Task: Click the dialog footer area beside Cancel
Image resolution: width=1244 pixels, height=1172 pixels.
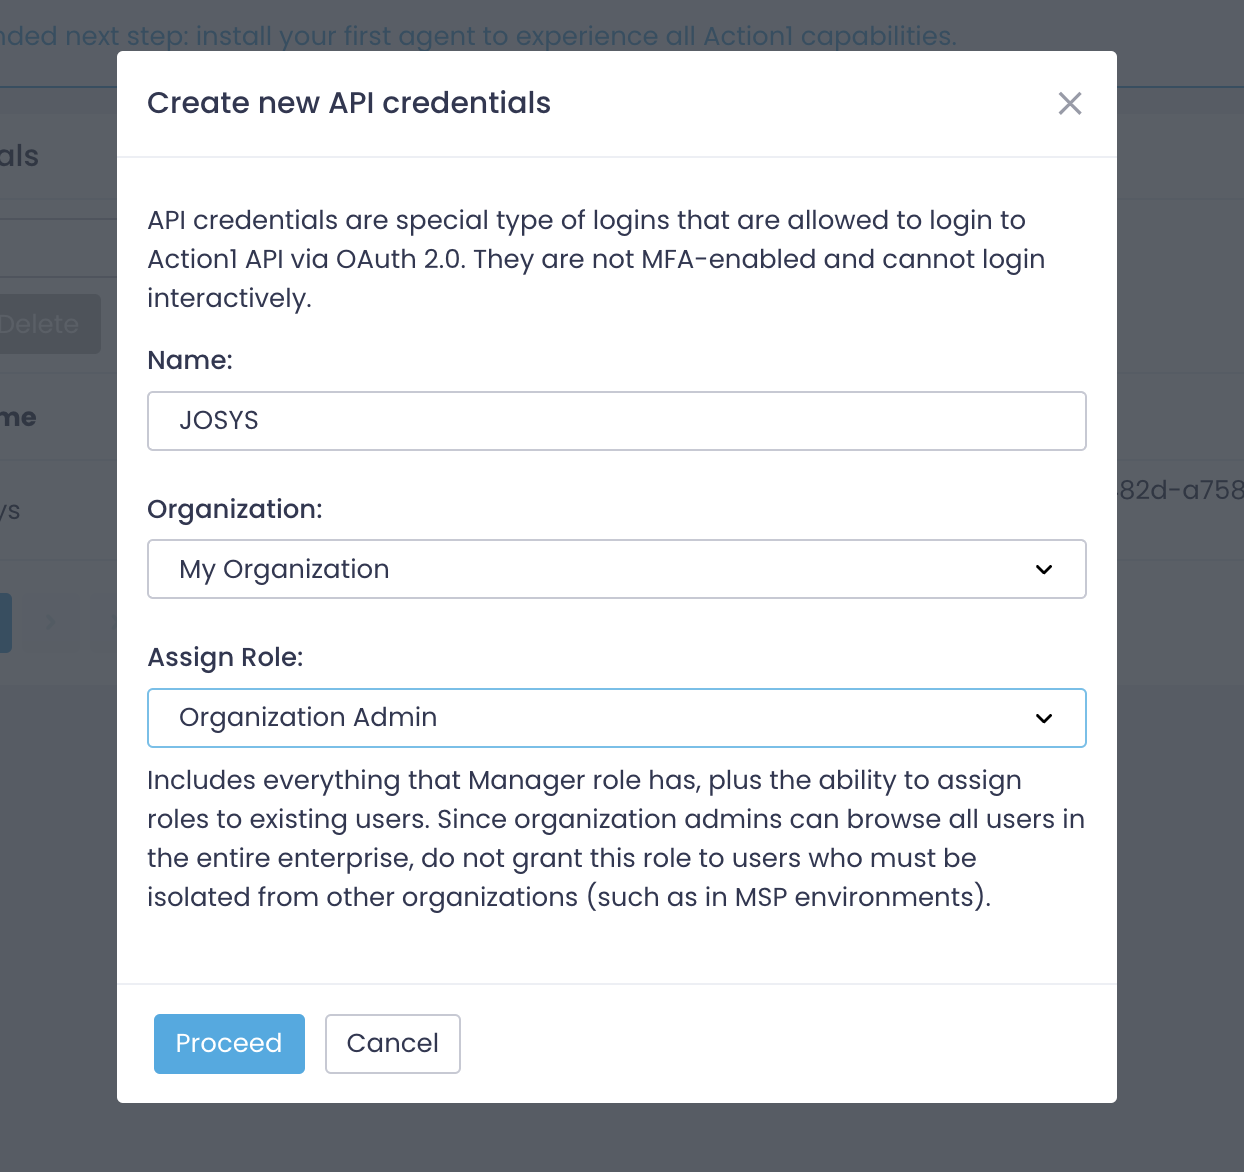Action: click(x=780, y=1044)
